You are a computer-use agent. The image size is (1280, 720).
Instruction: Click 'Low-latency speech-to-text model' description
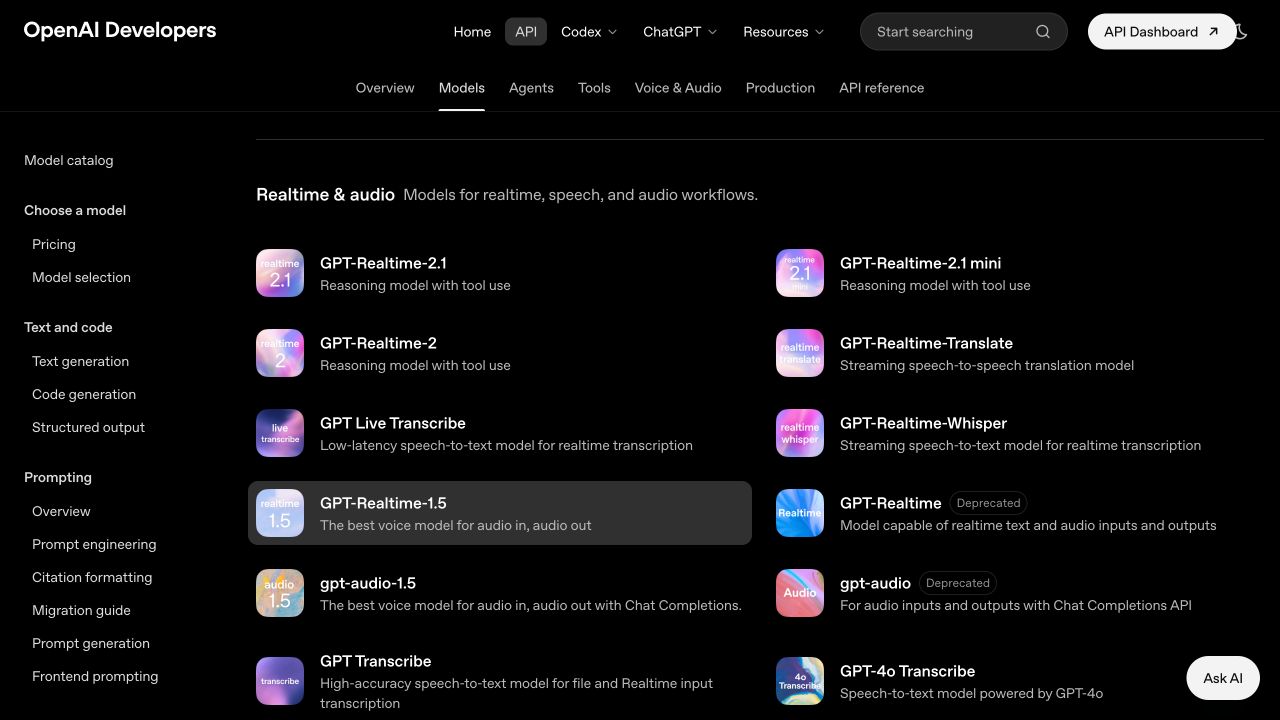506,445
